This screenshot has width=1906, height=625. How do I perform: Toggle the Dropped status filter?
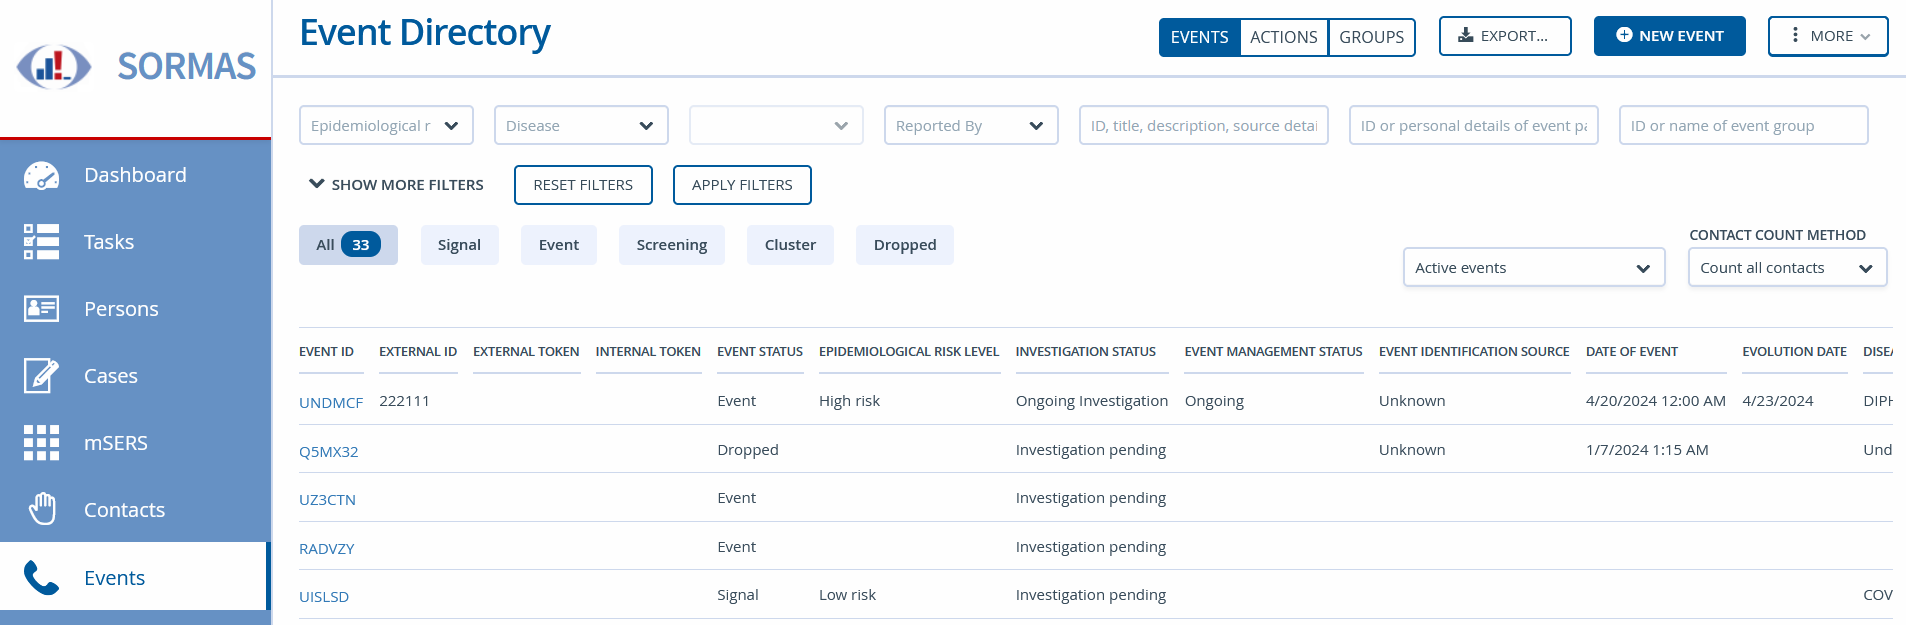904,245
